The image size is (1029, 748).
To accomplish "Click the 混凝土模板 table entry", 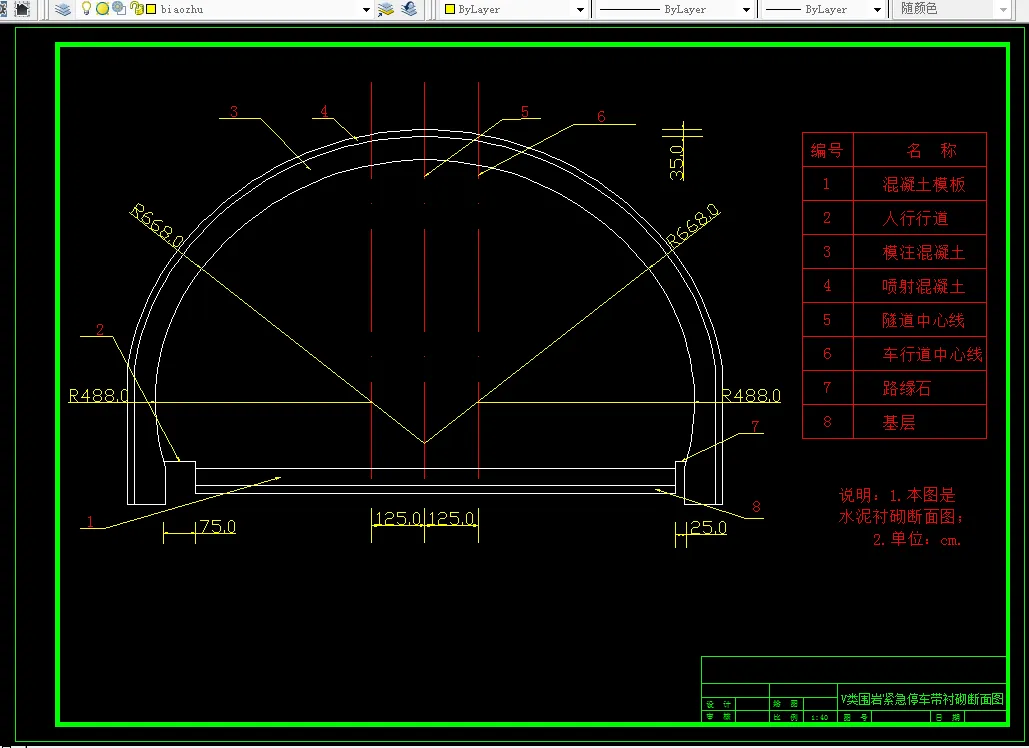I will pos(924,184).
